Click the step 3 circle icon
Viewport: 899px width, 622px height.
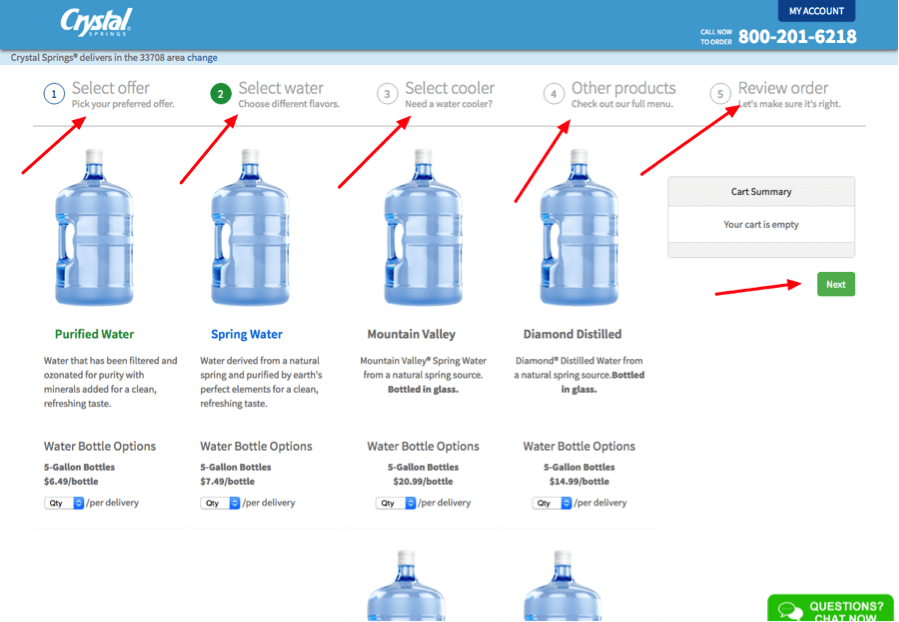tap(387, 94)
